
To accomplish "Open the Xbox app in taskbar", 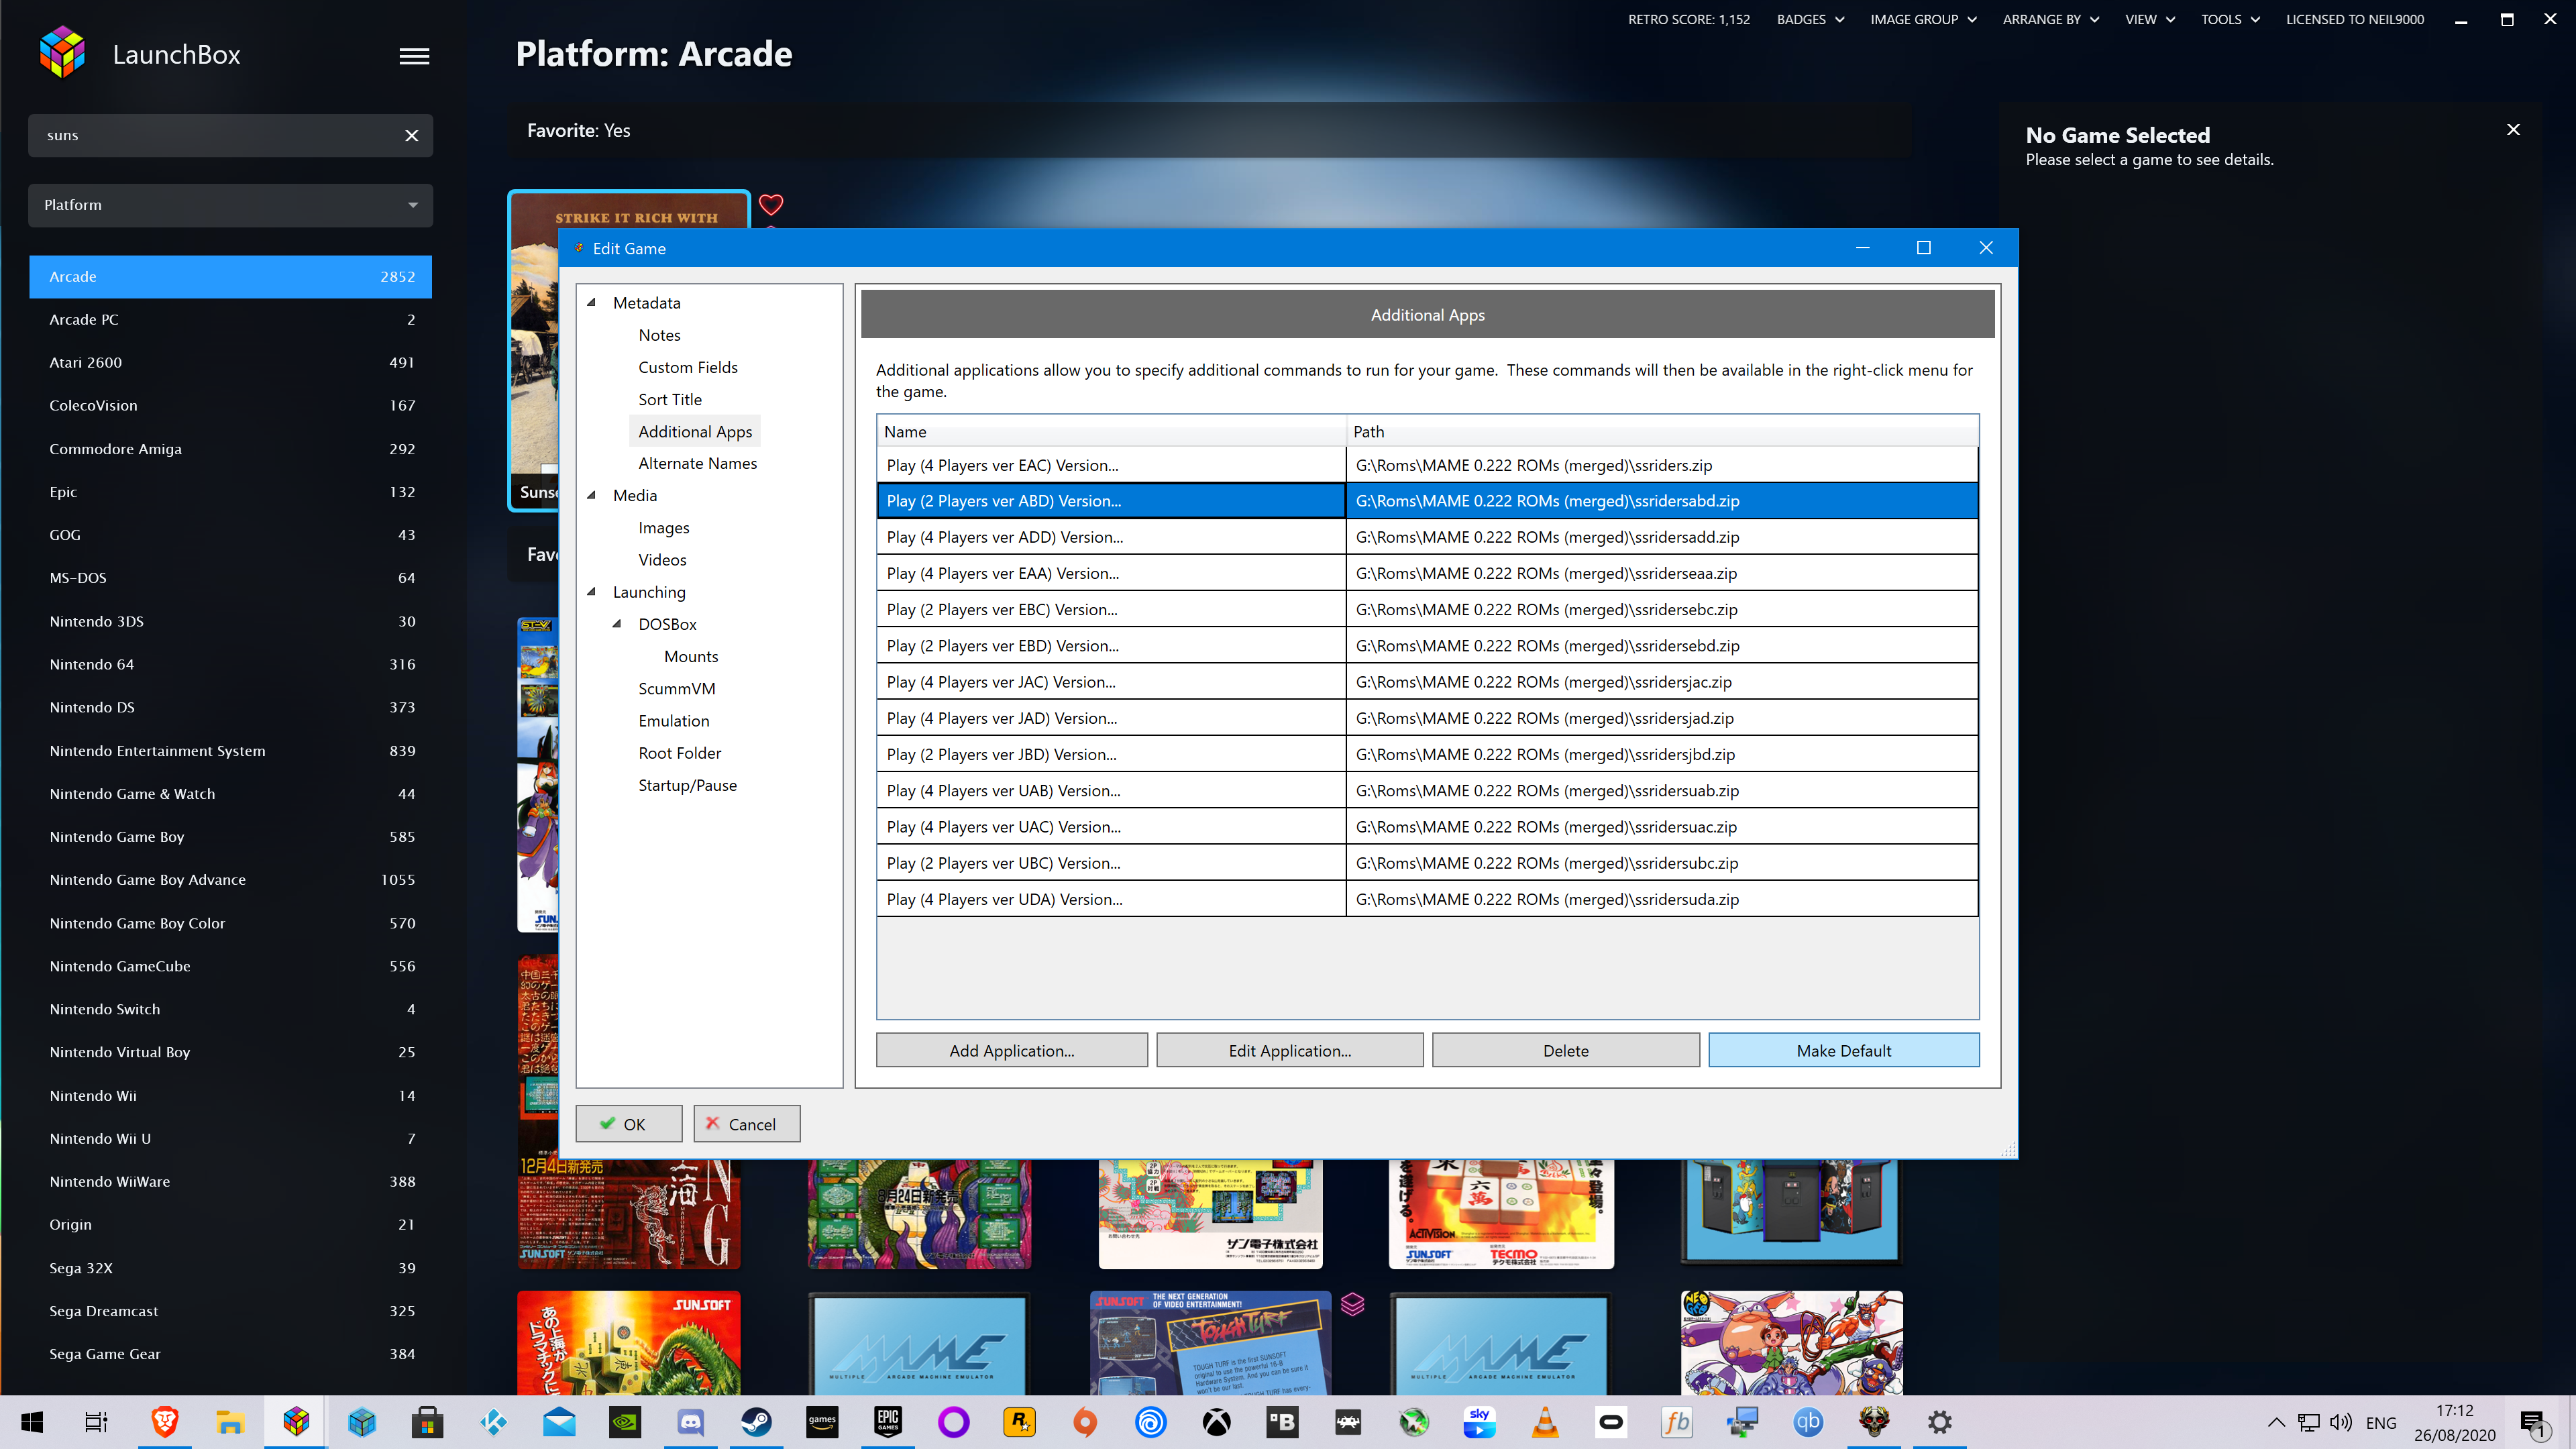I will [1216, 1421].
